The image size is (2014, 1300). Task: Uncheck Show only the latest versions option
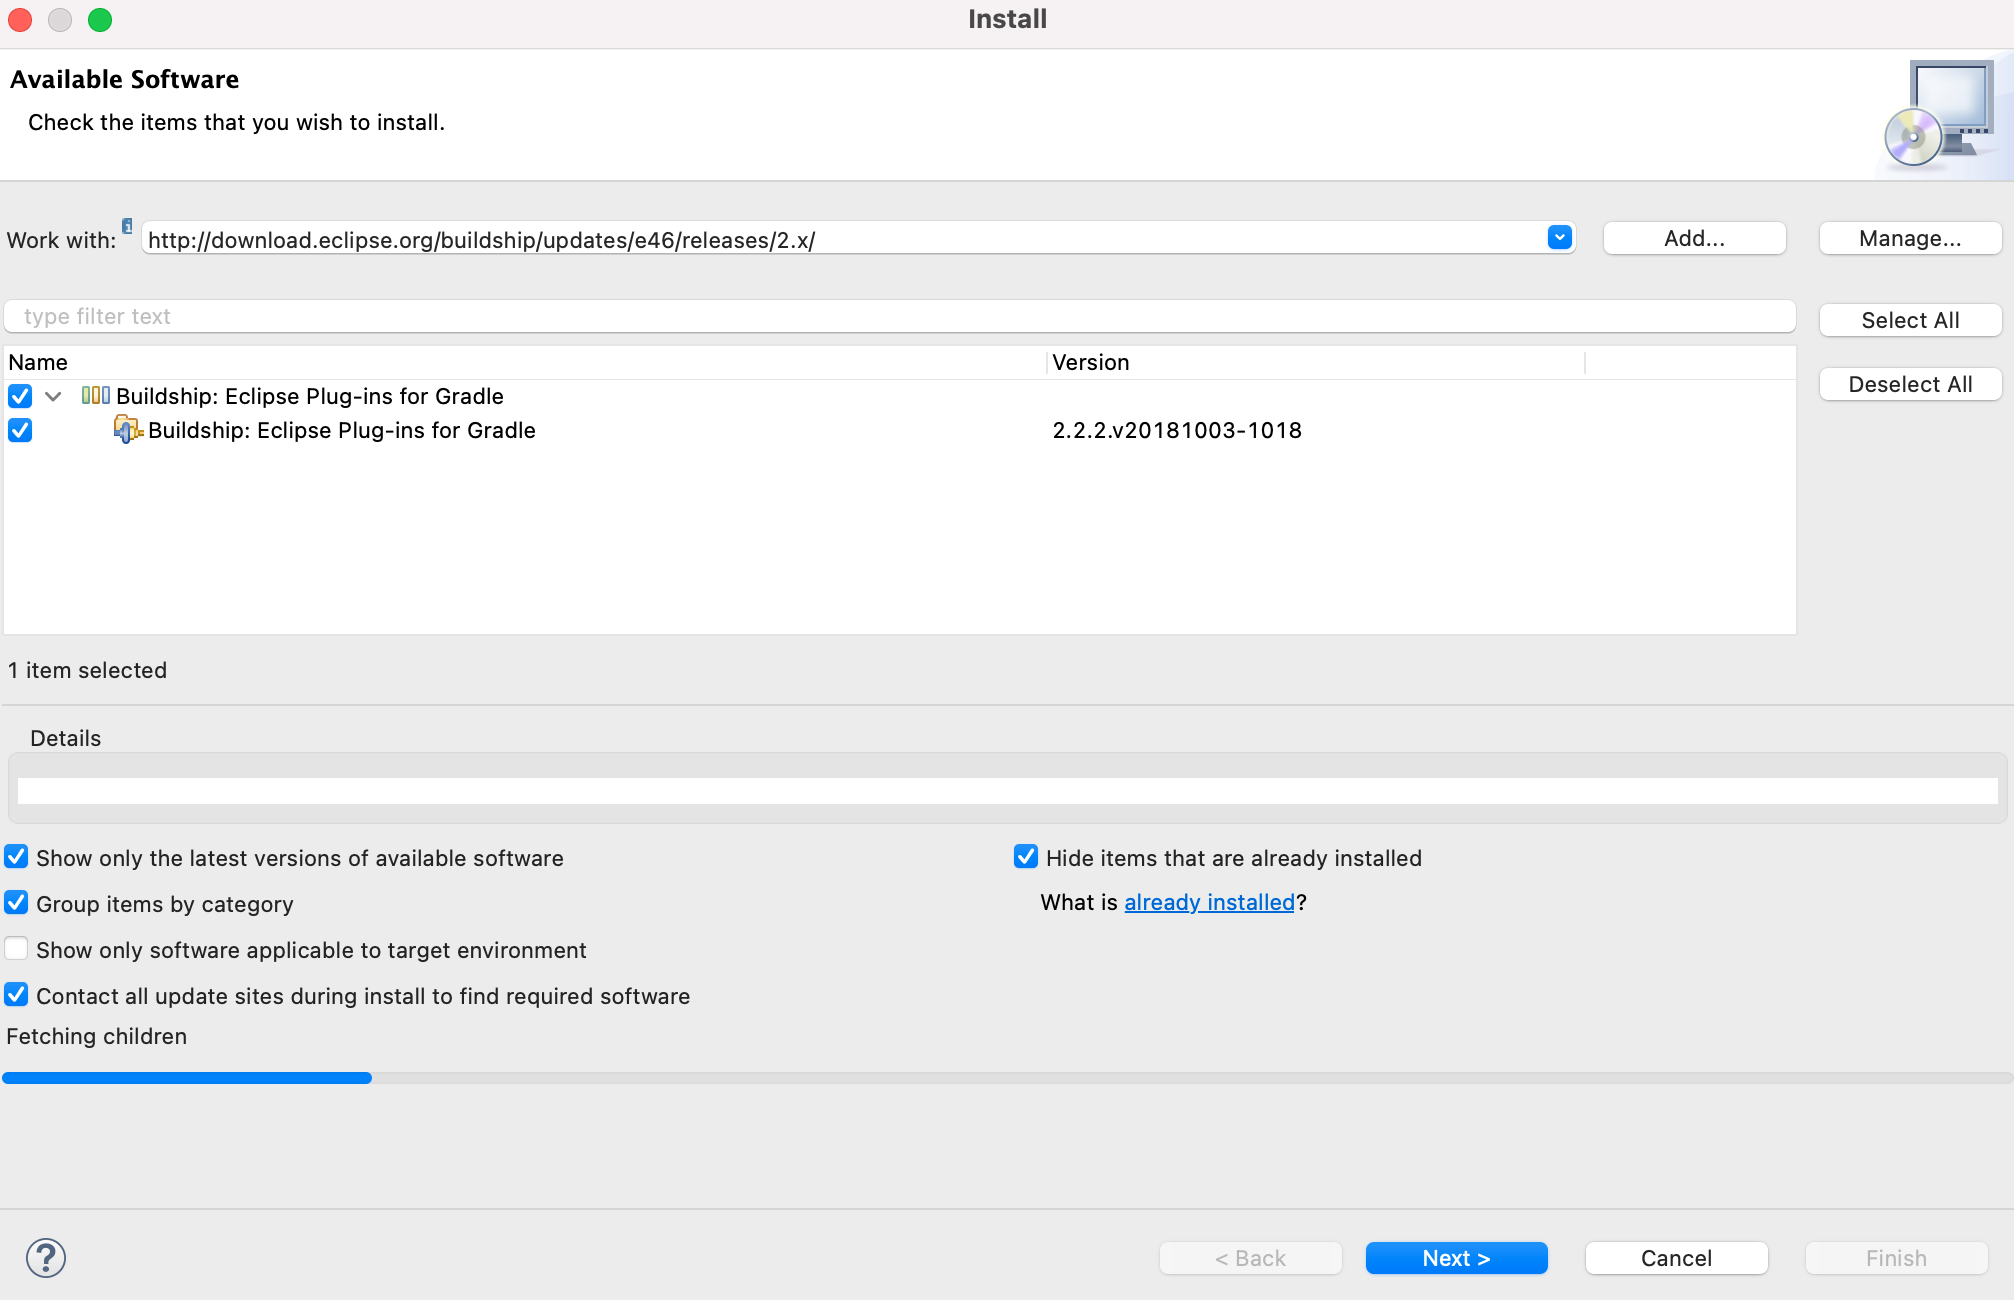tap(16, 857)
